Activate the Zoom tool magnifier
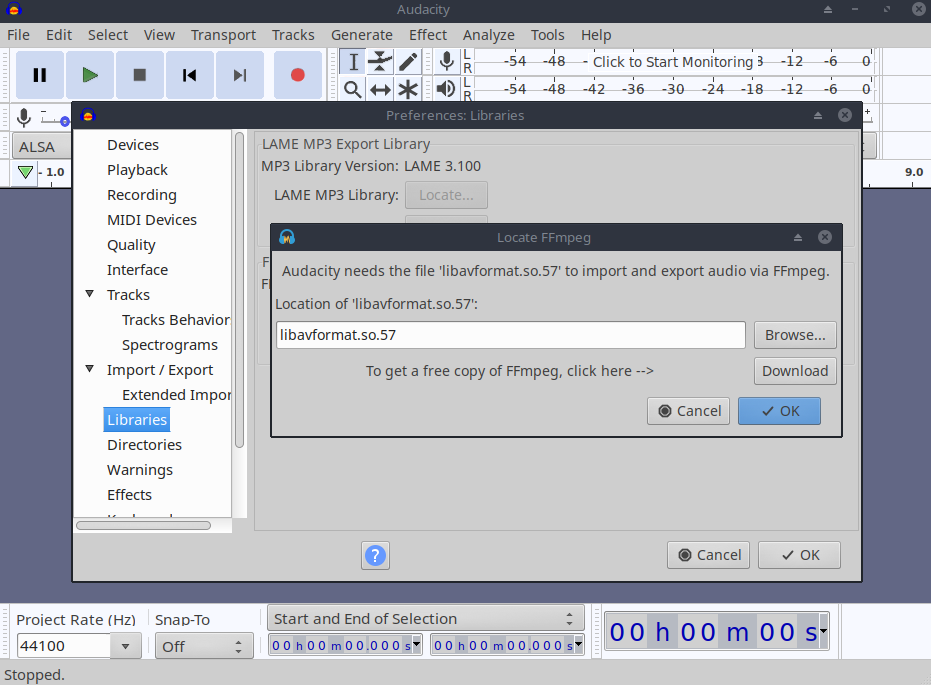Image resolution: width=931 pixels, height=685 pixels. pyautogui.click(x=352, y=89)
